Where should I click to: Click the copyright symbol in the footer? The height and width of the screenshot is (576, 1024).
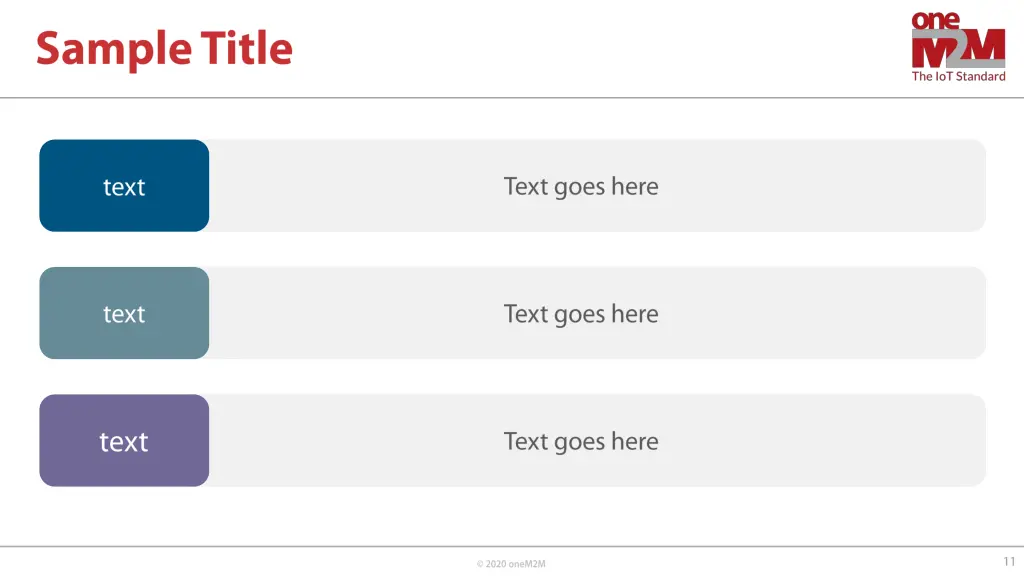pyautogui.click(x=480, y=564)
